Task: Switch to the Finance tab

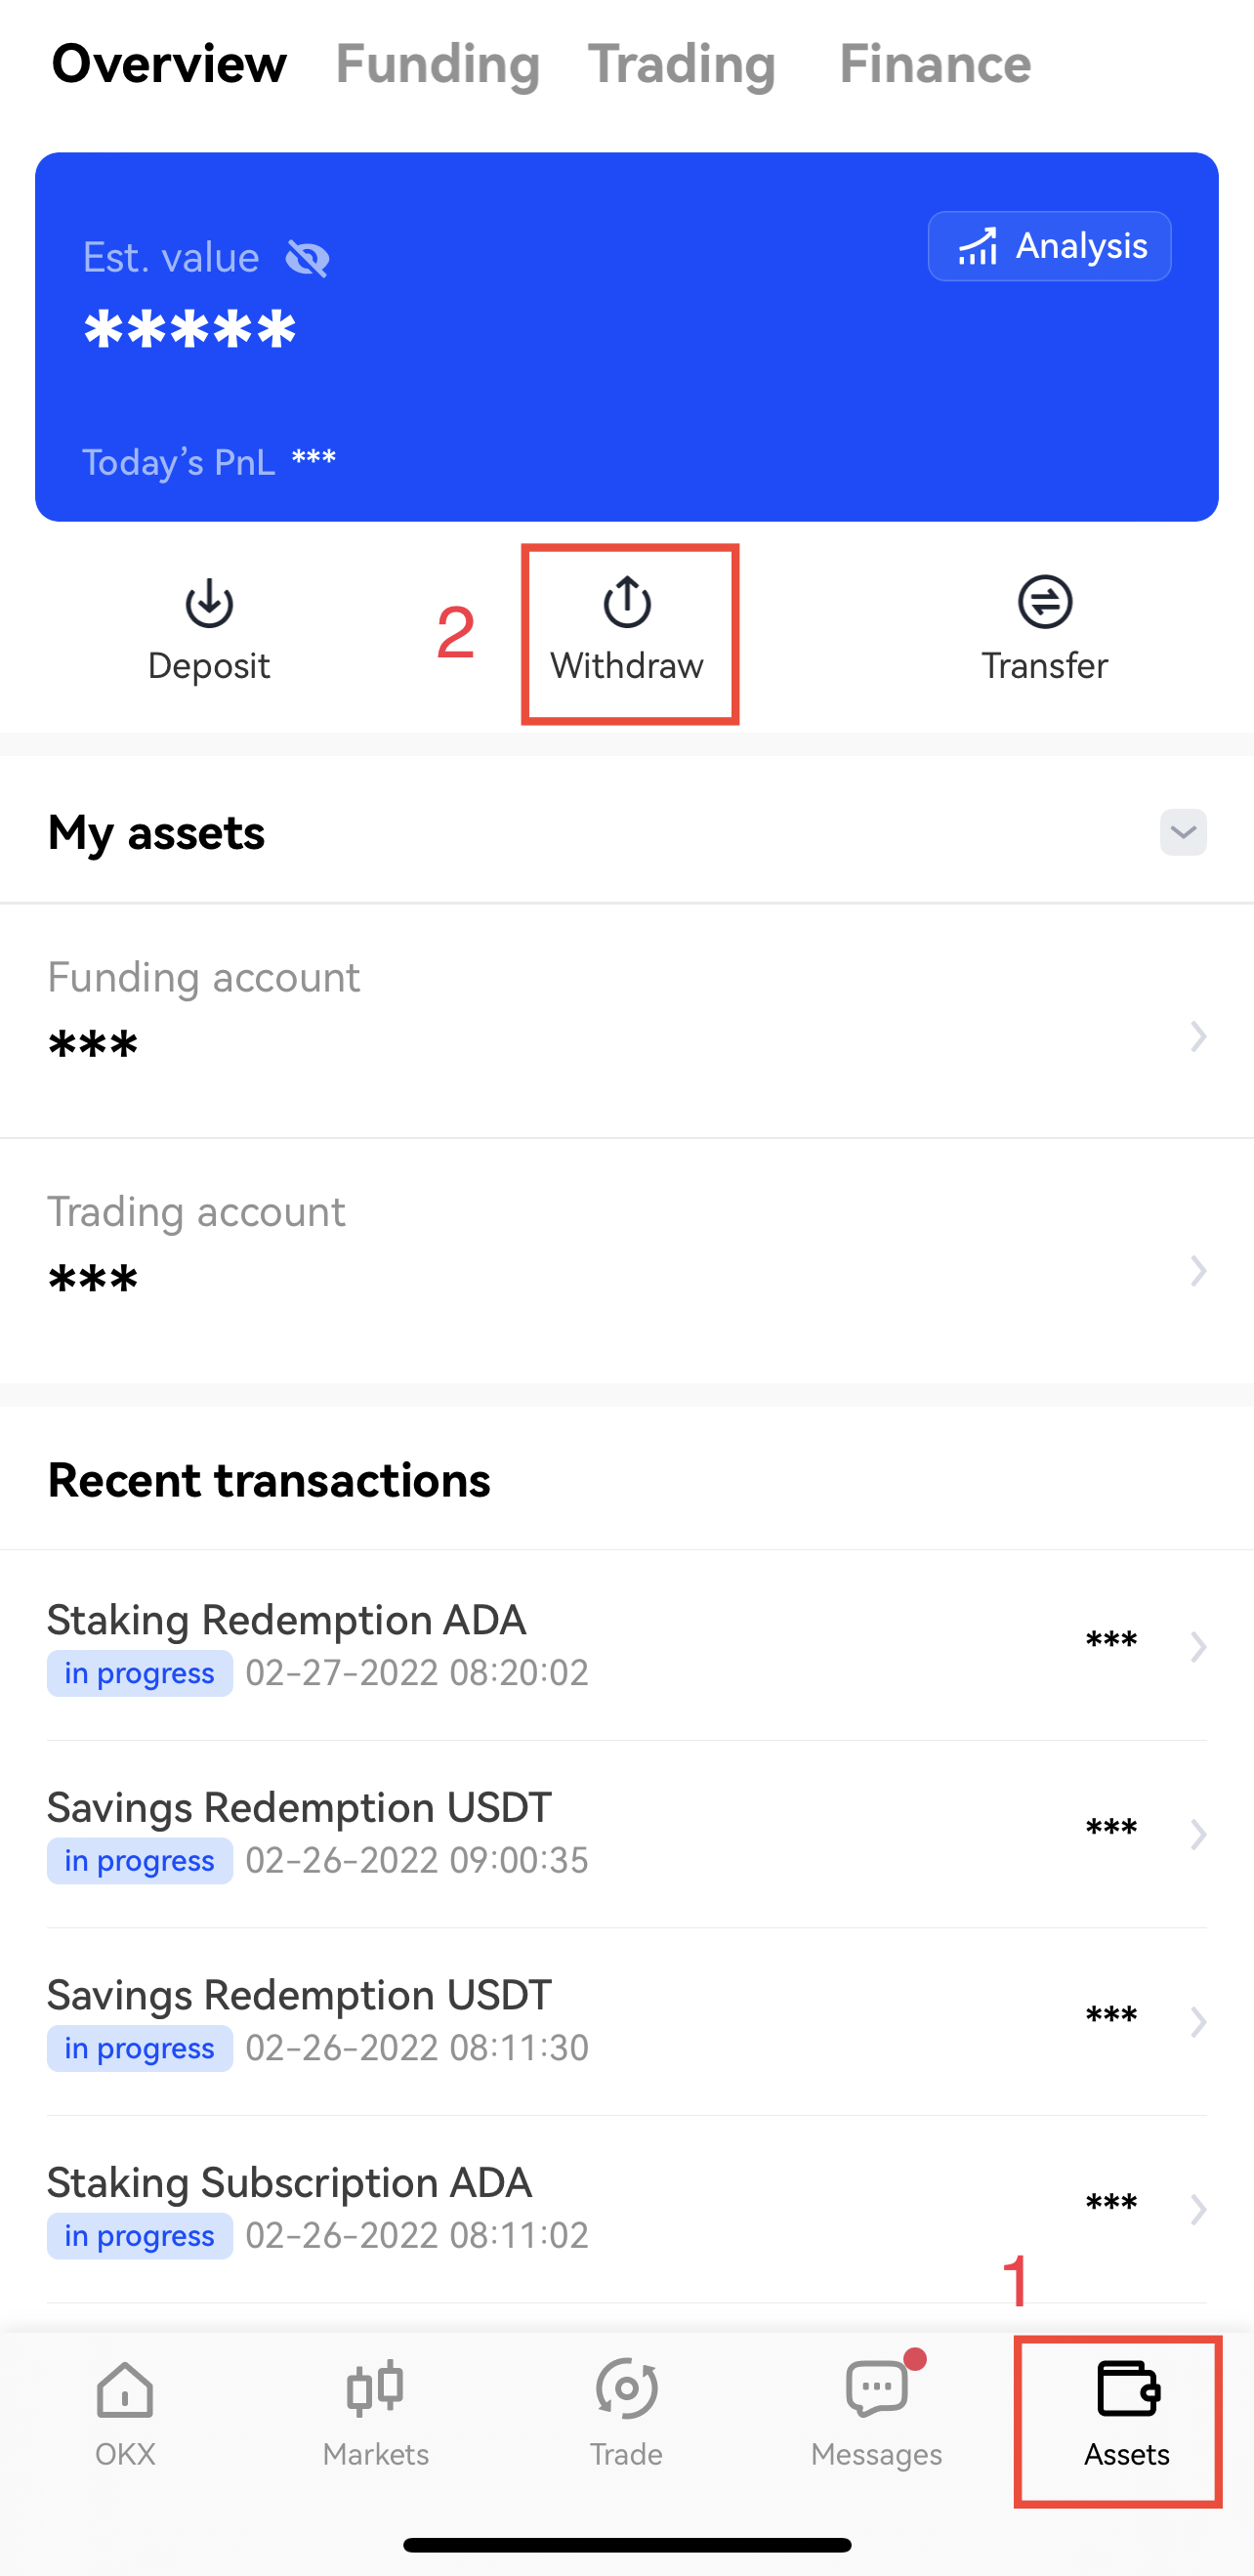Action: click(x=935, y=65)
